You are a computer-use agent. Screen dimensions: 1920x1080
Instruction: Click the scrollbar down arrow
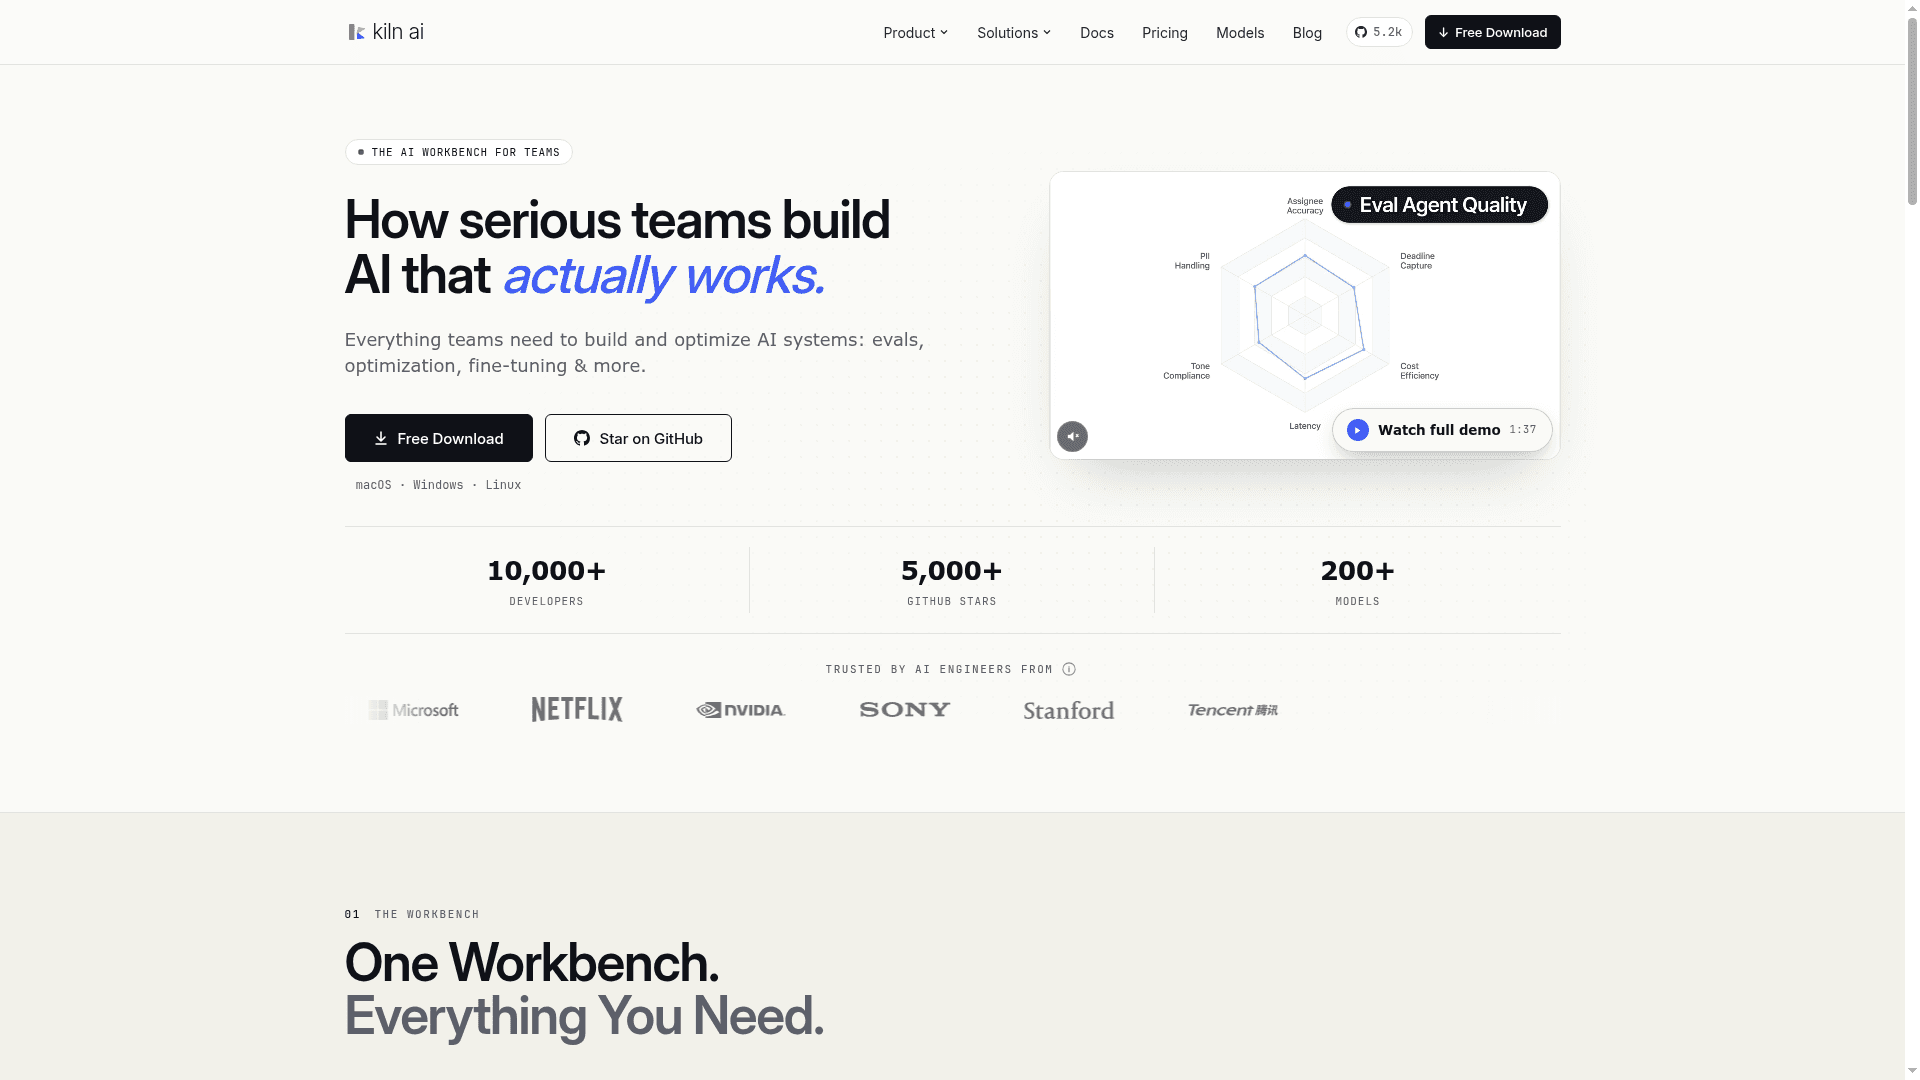coord(1912,1071)
